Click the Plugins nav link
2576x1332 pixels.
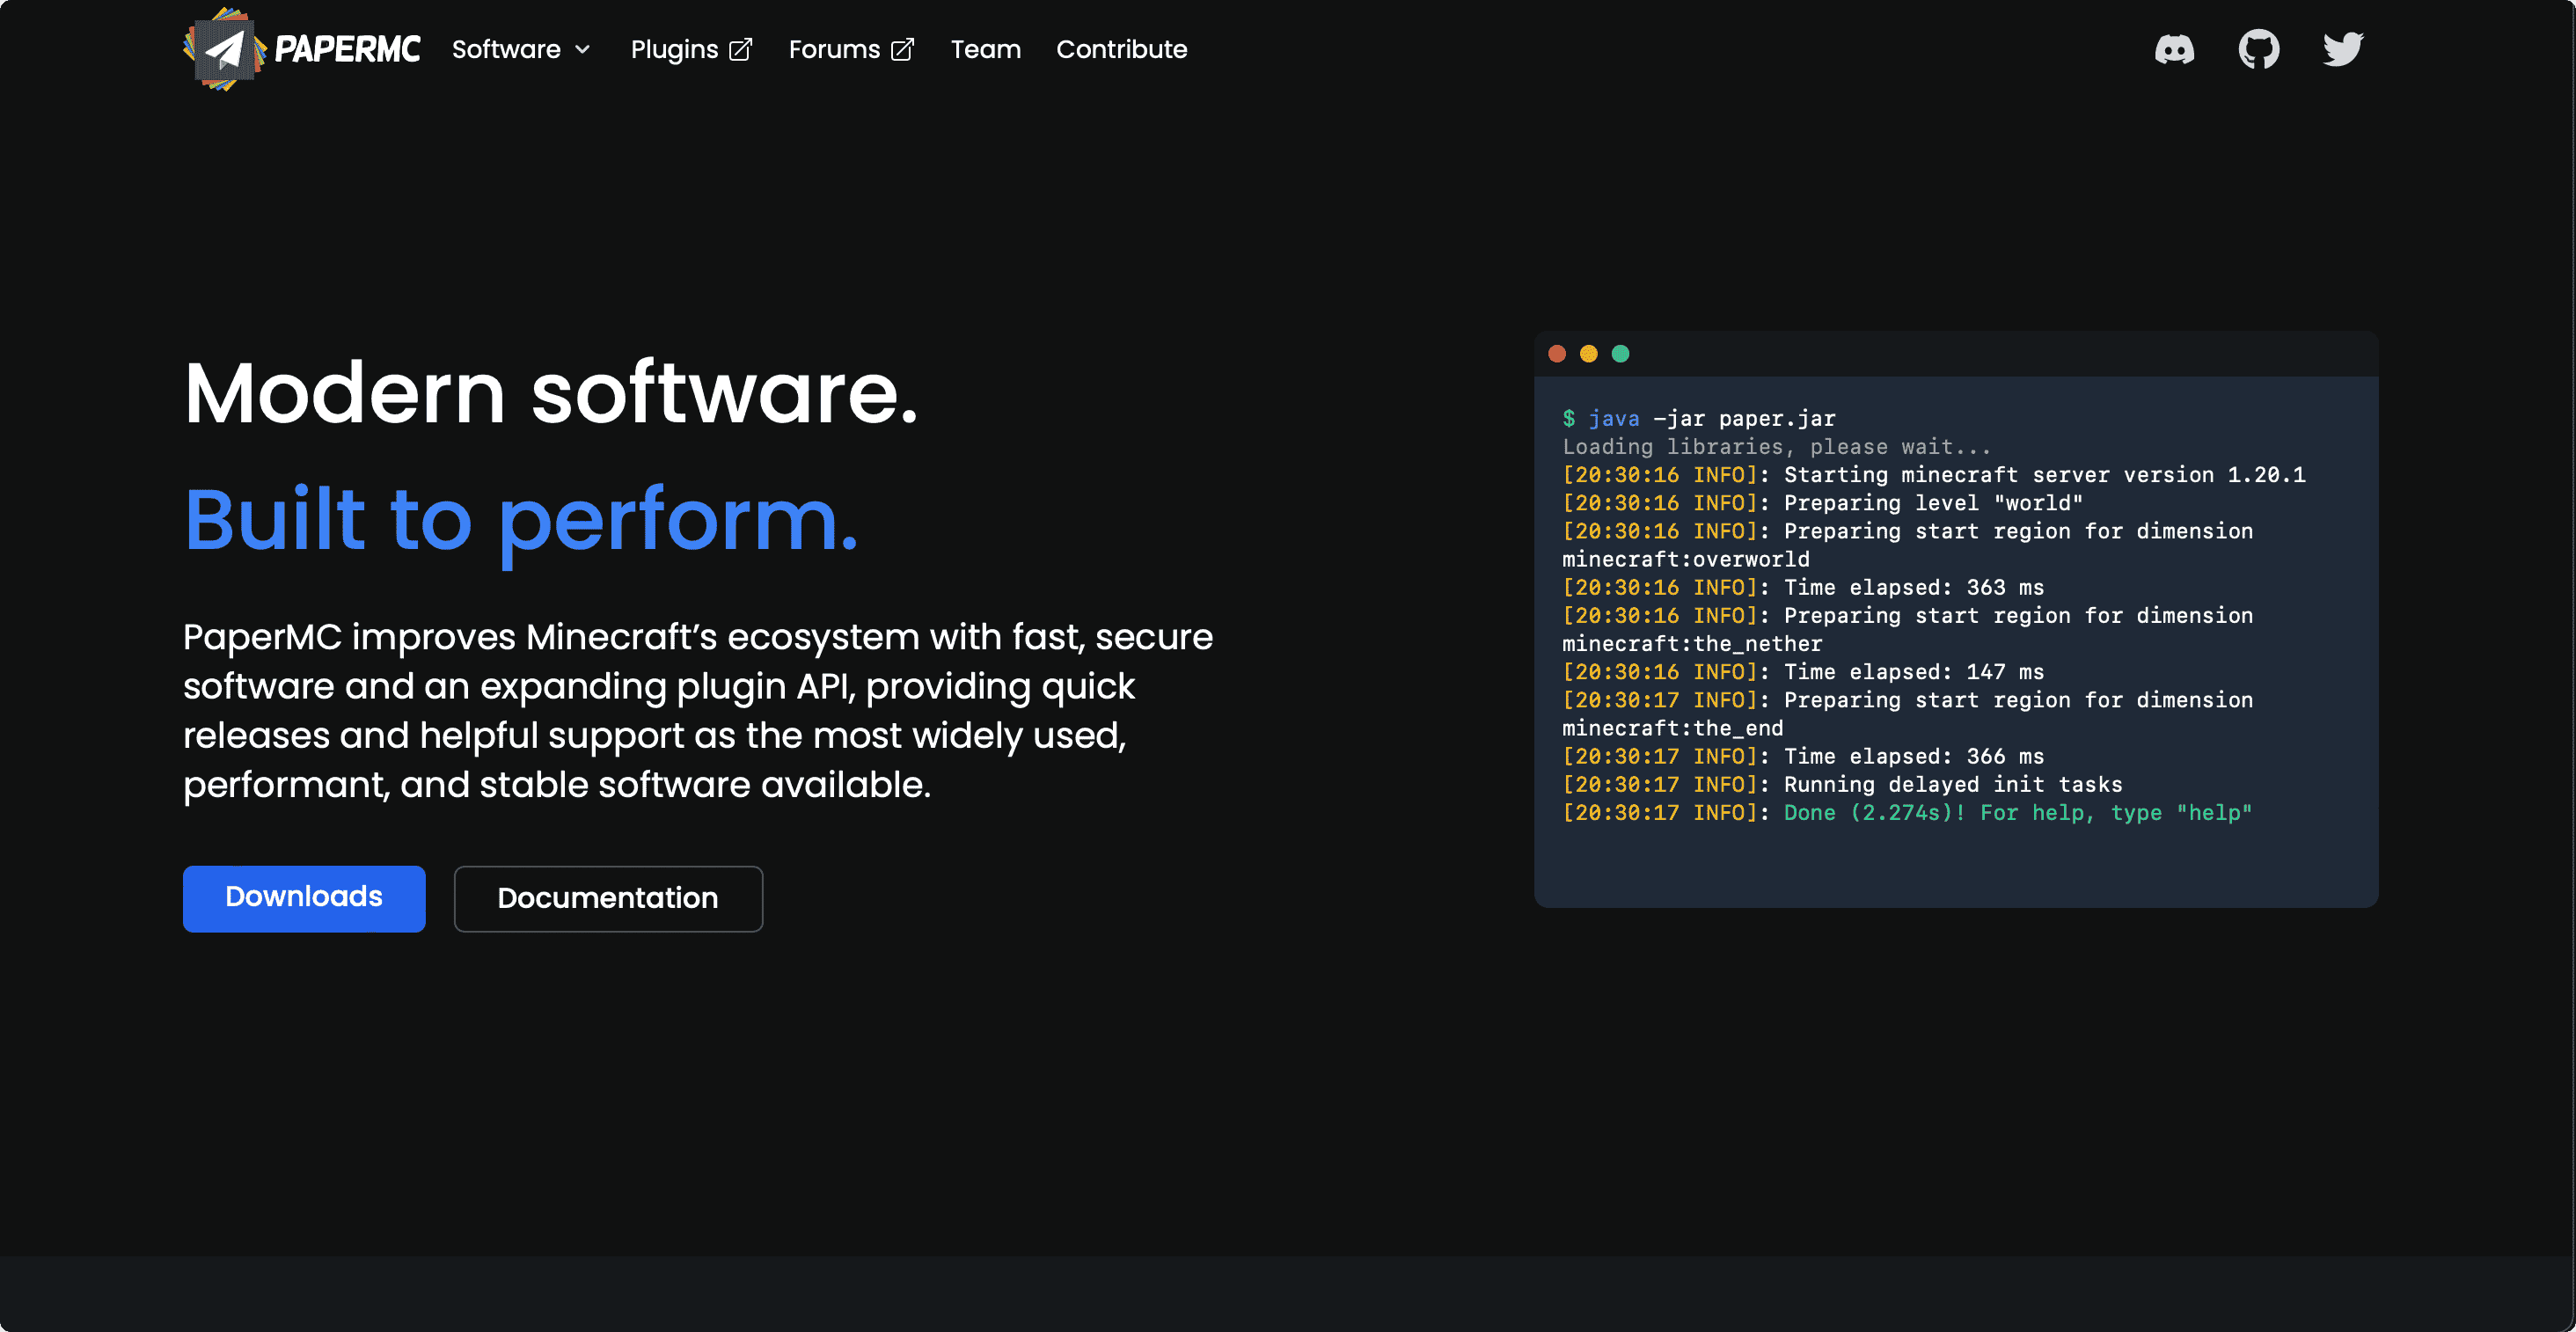674,50
